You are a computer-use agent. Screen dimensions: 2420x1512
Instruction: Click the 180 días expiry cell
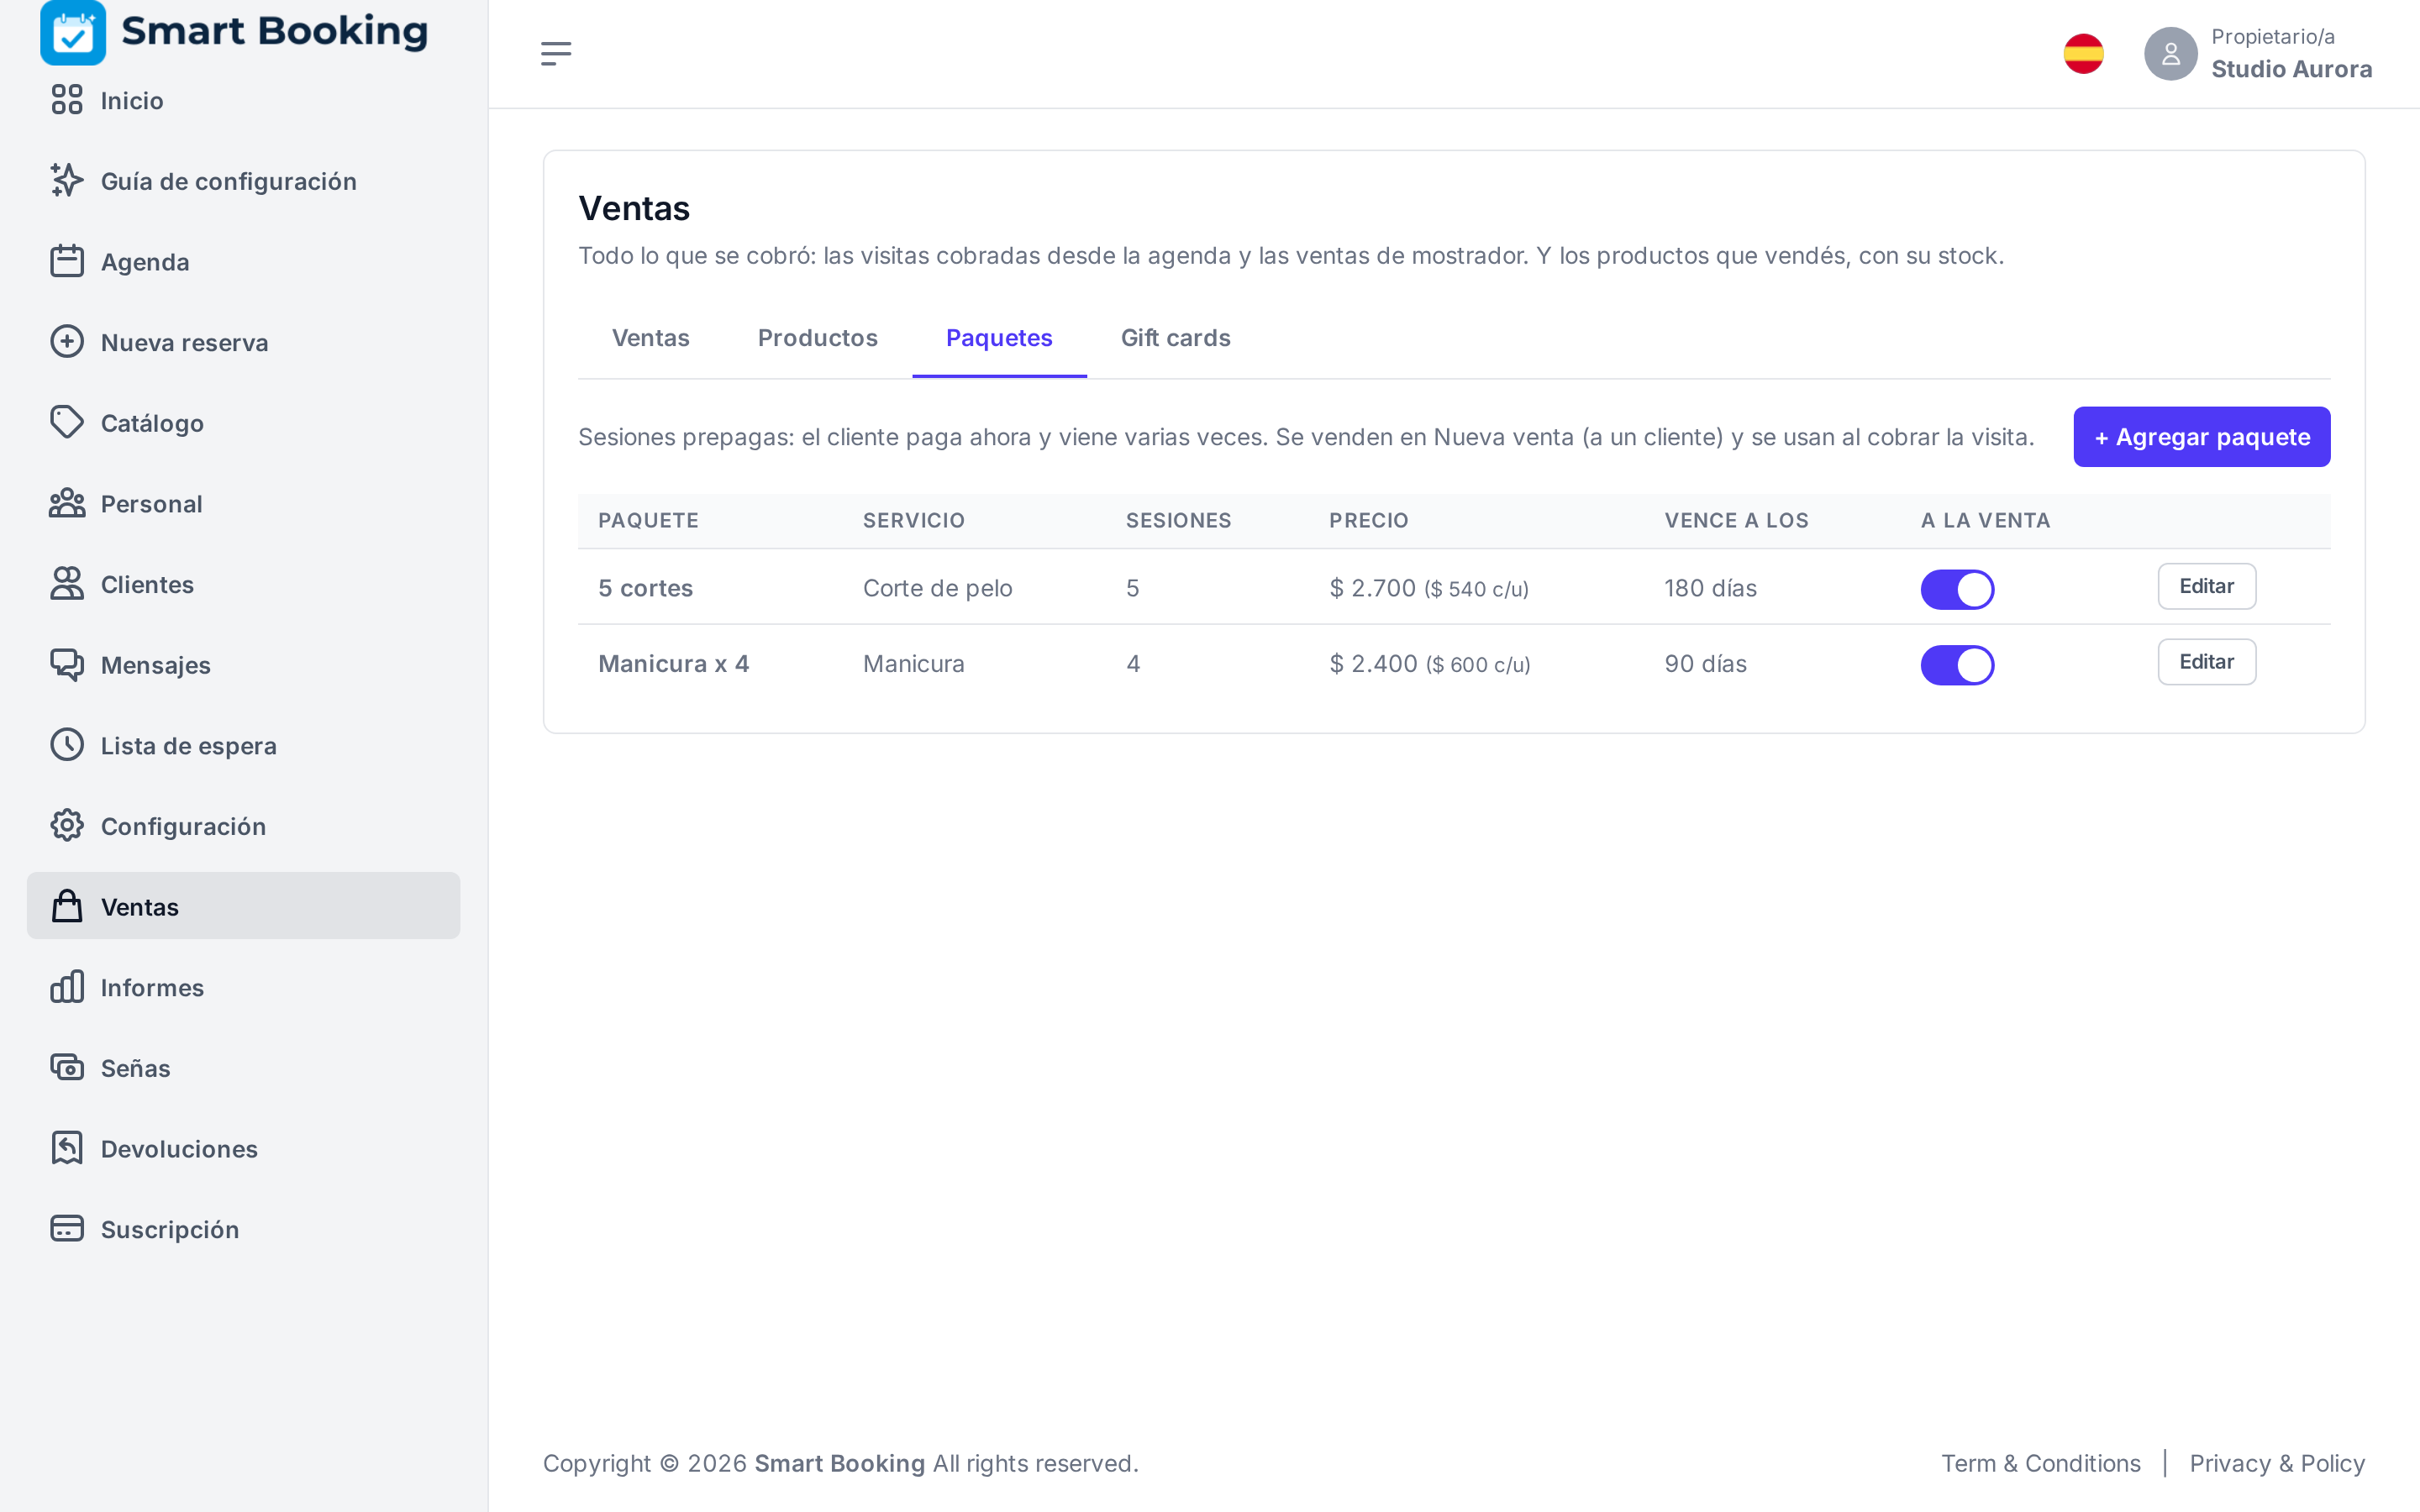(x=1710, y=588)
